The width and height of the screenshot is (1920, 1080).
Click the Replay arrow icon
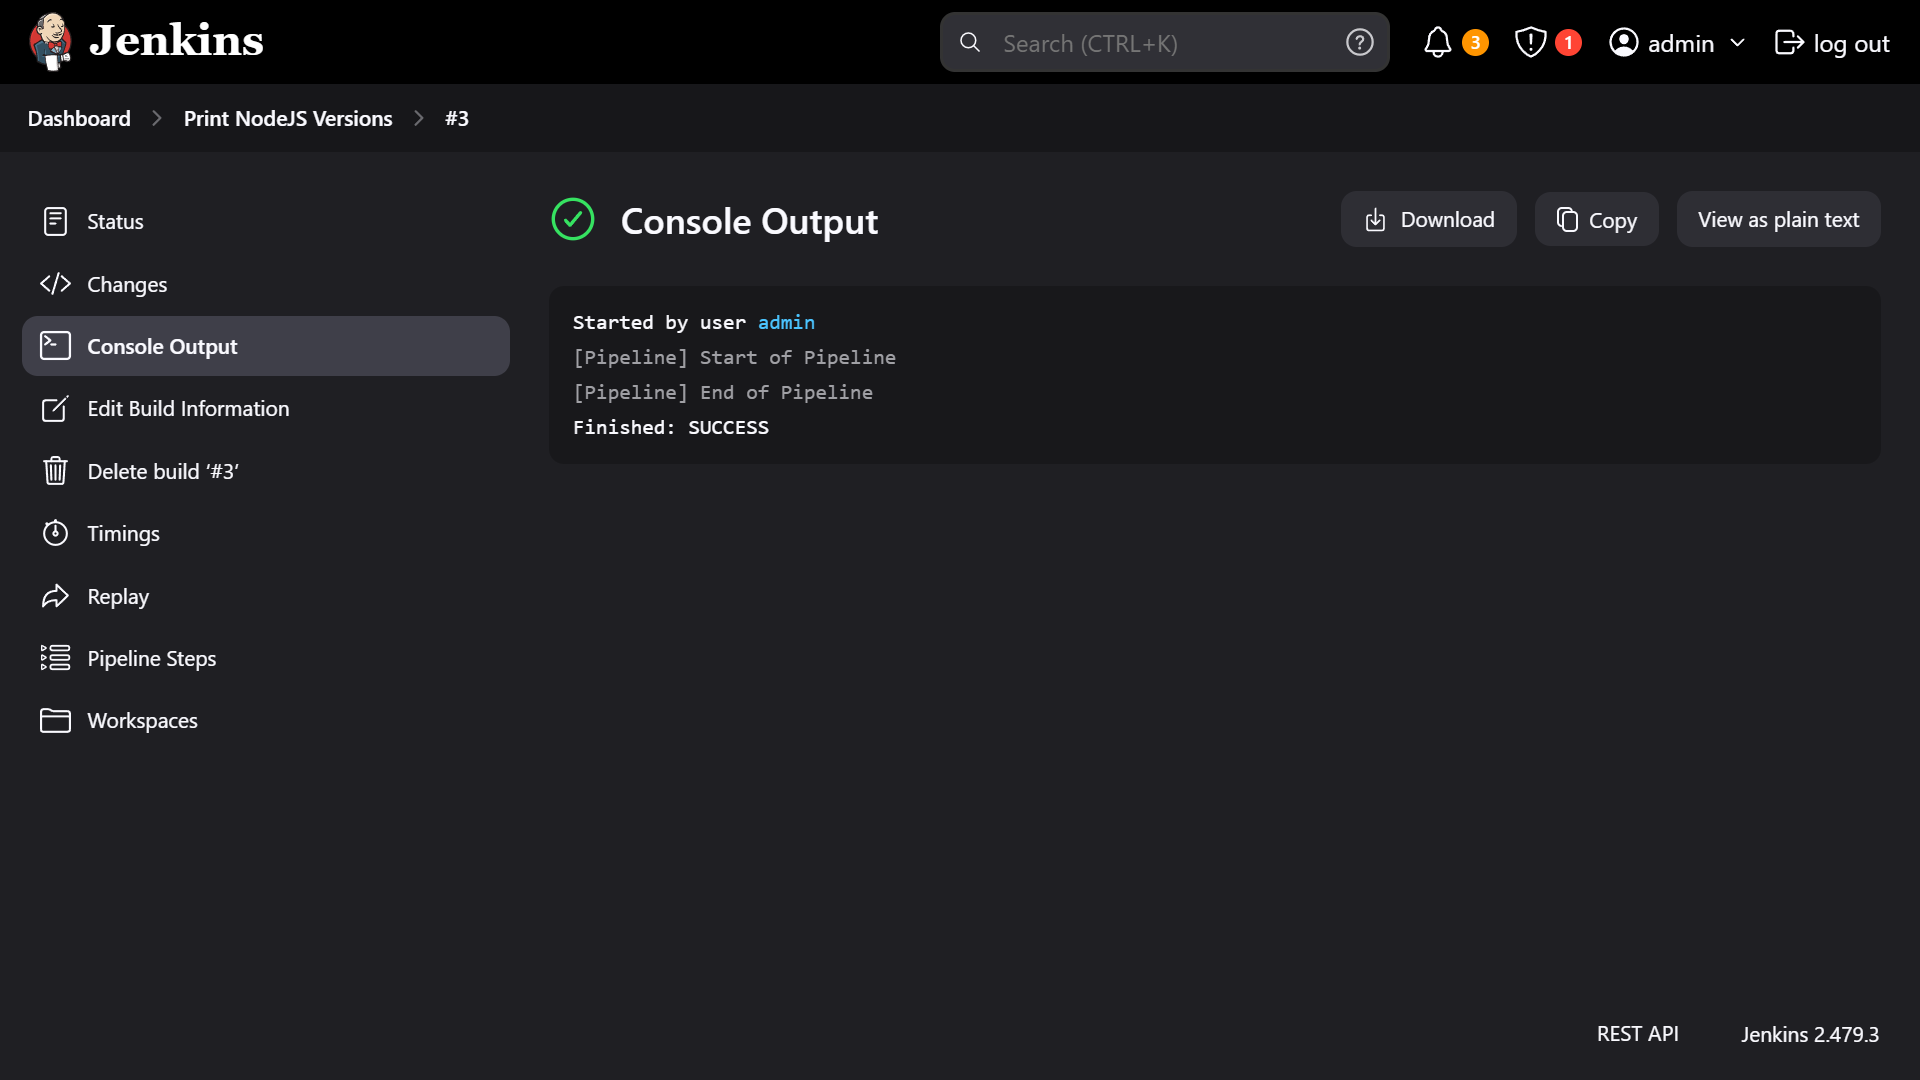point(55,596)
